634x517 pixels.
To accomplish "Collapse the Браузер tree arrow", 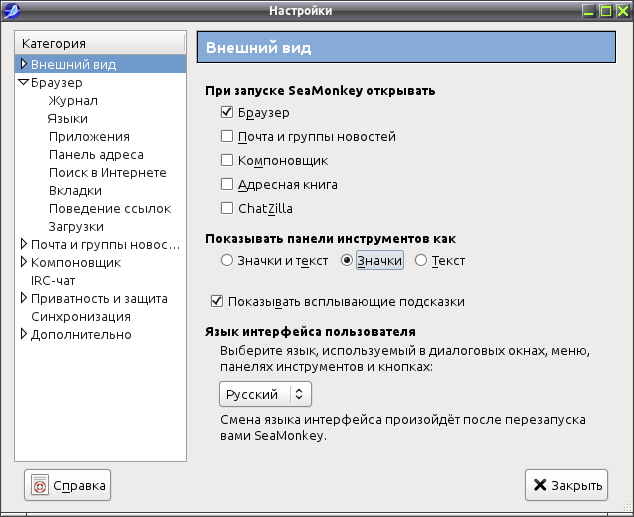I will pos(24,82).
